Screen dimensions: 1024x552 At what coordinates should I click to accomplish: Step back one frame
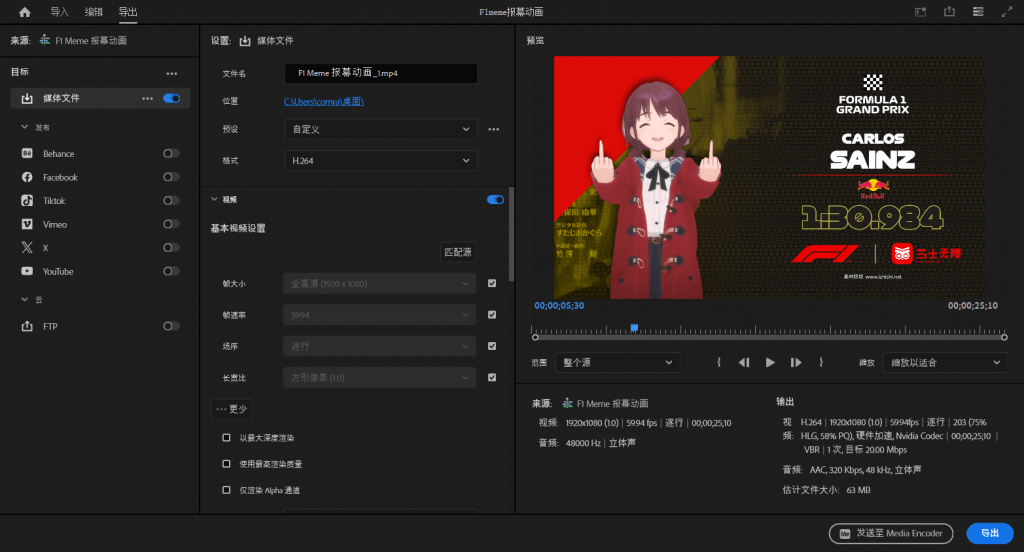pyautogui.click(x=744, y=363)
